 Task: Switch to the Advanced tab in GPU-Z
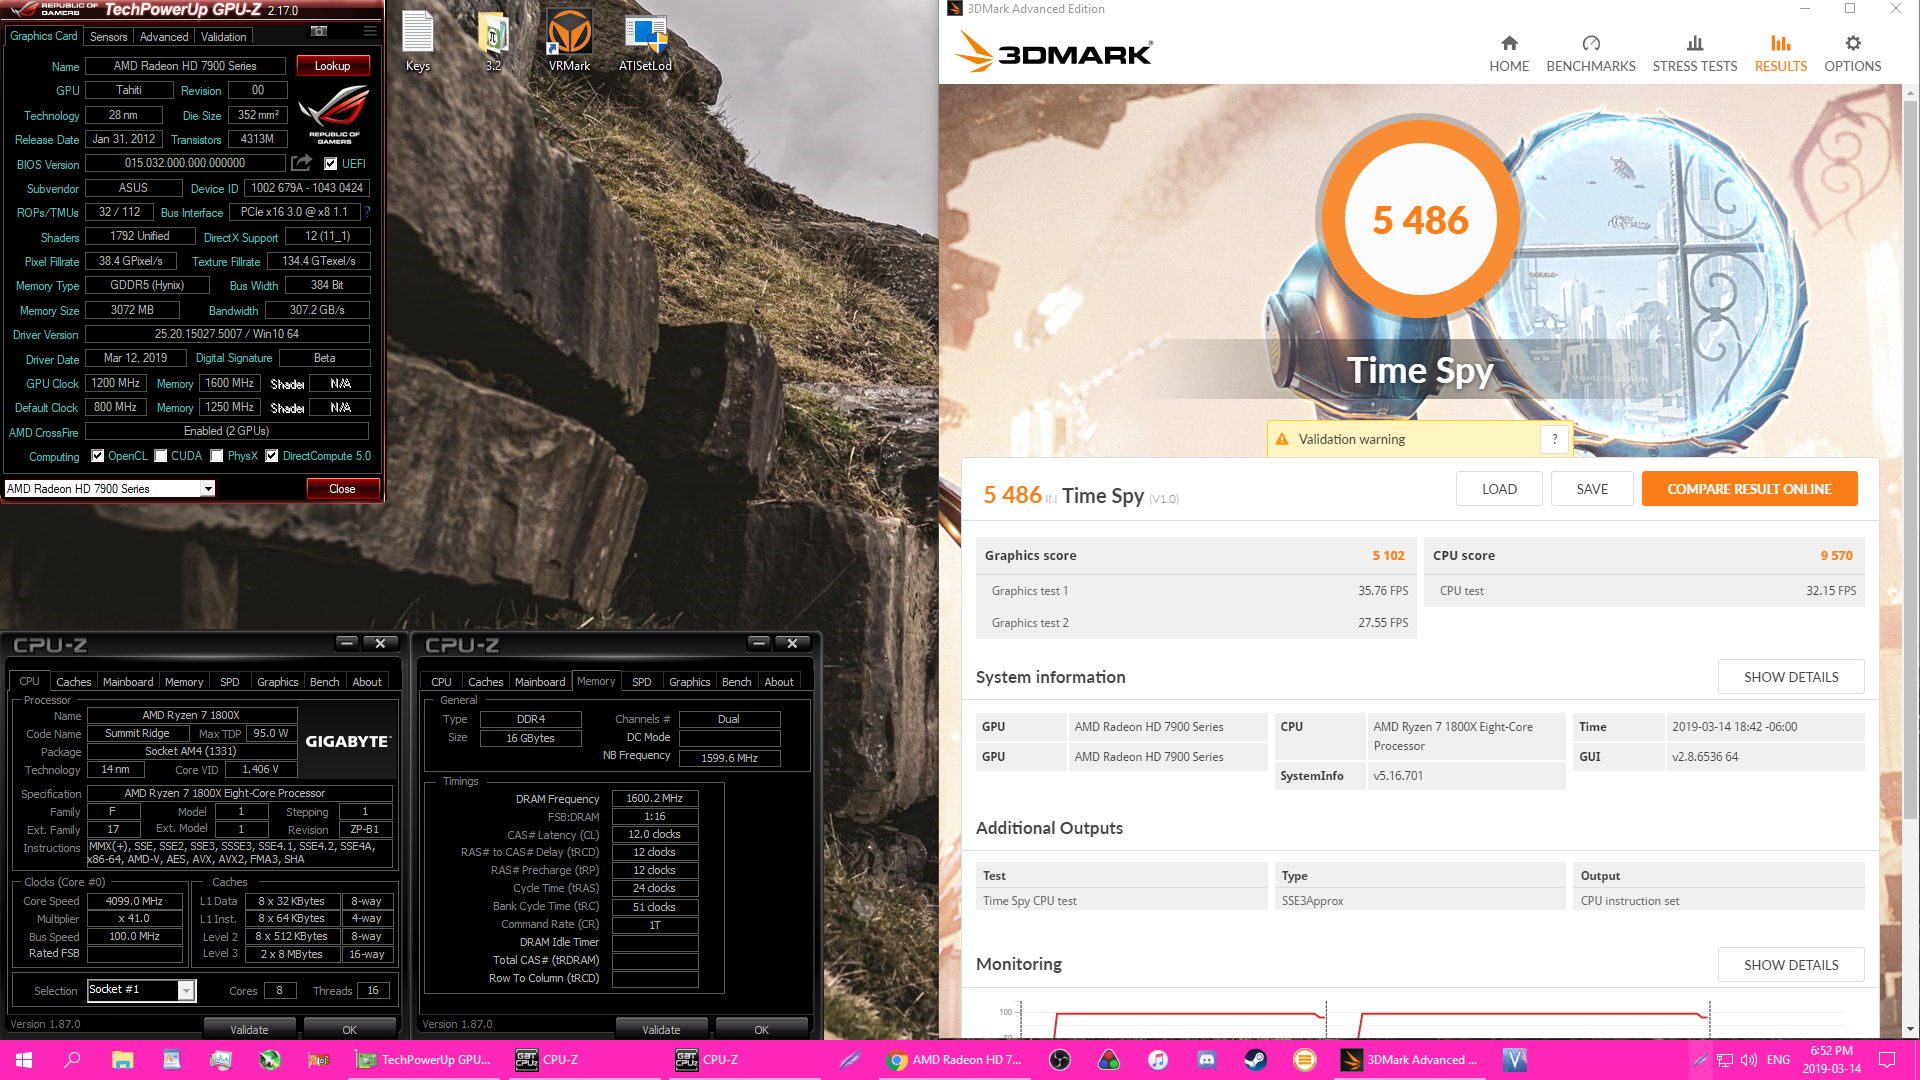click(x=164, y=37)
